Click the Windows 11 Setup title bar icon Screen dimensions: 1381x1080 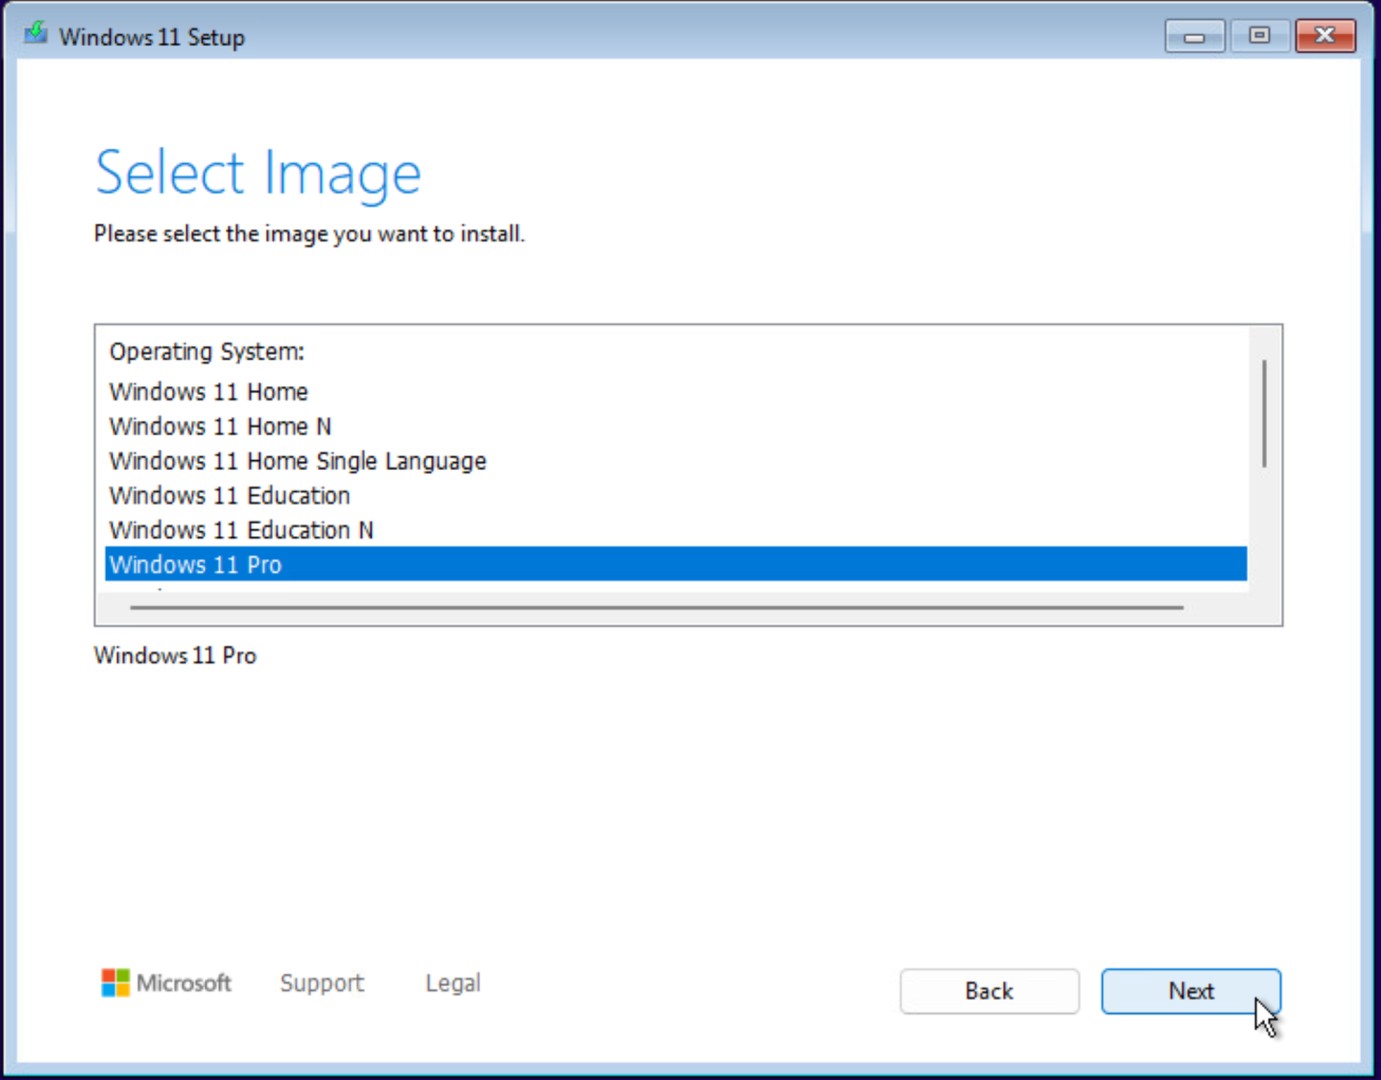pos(36,34)
